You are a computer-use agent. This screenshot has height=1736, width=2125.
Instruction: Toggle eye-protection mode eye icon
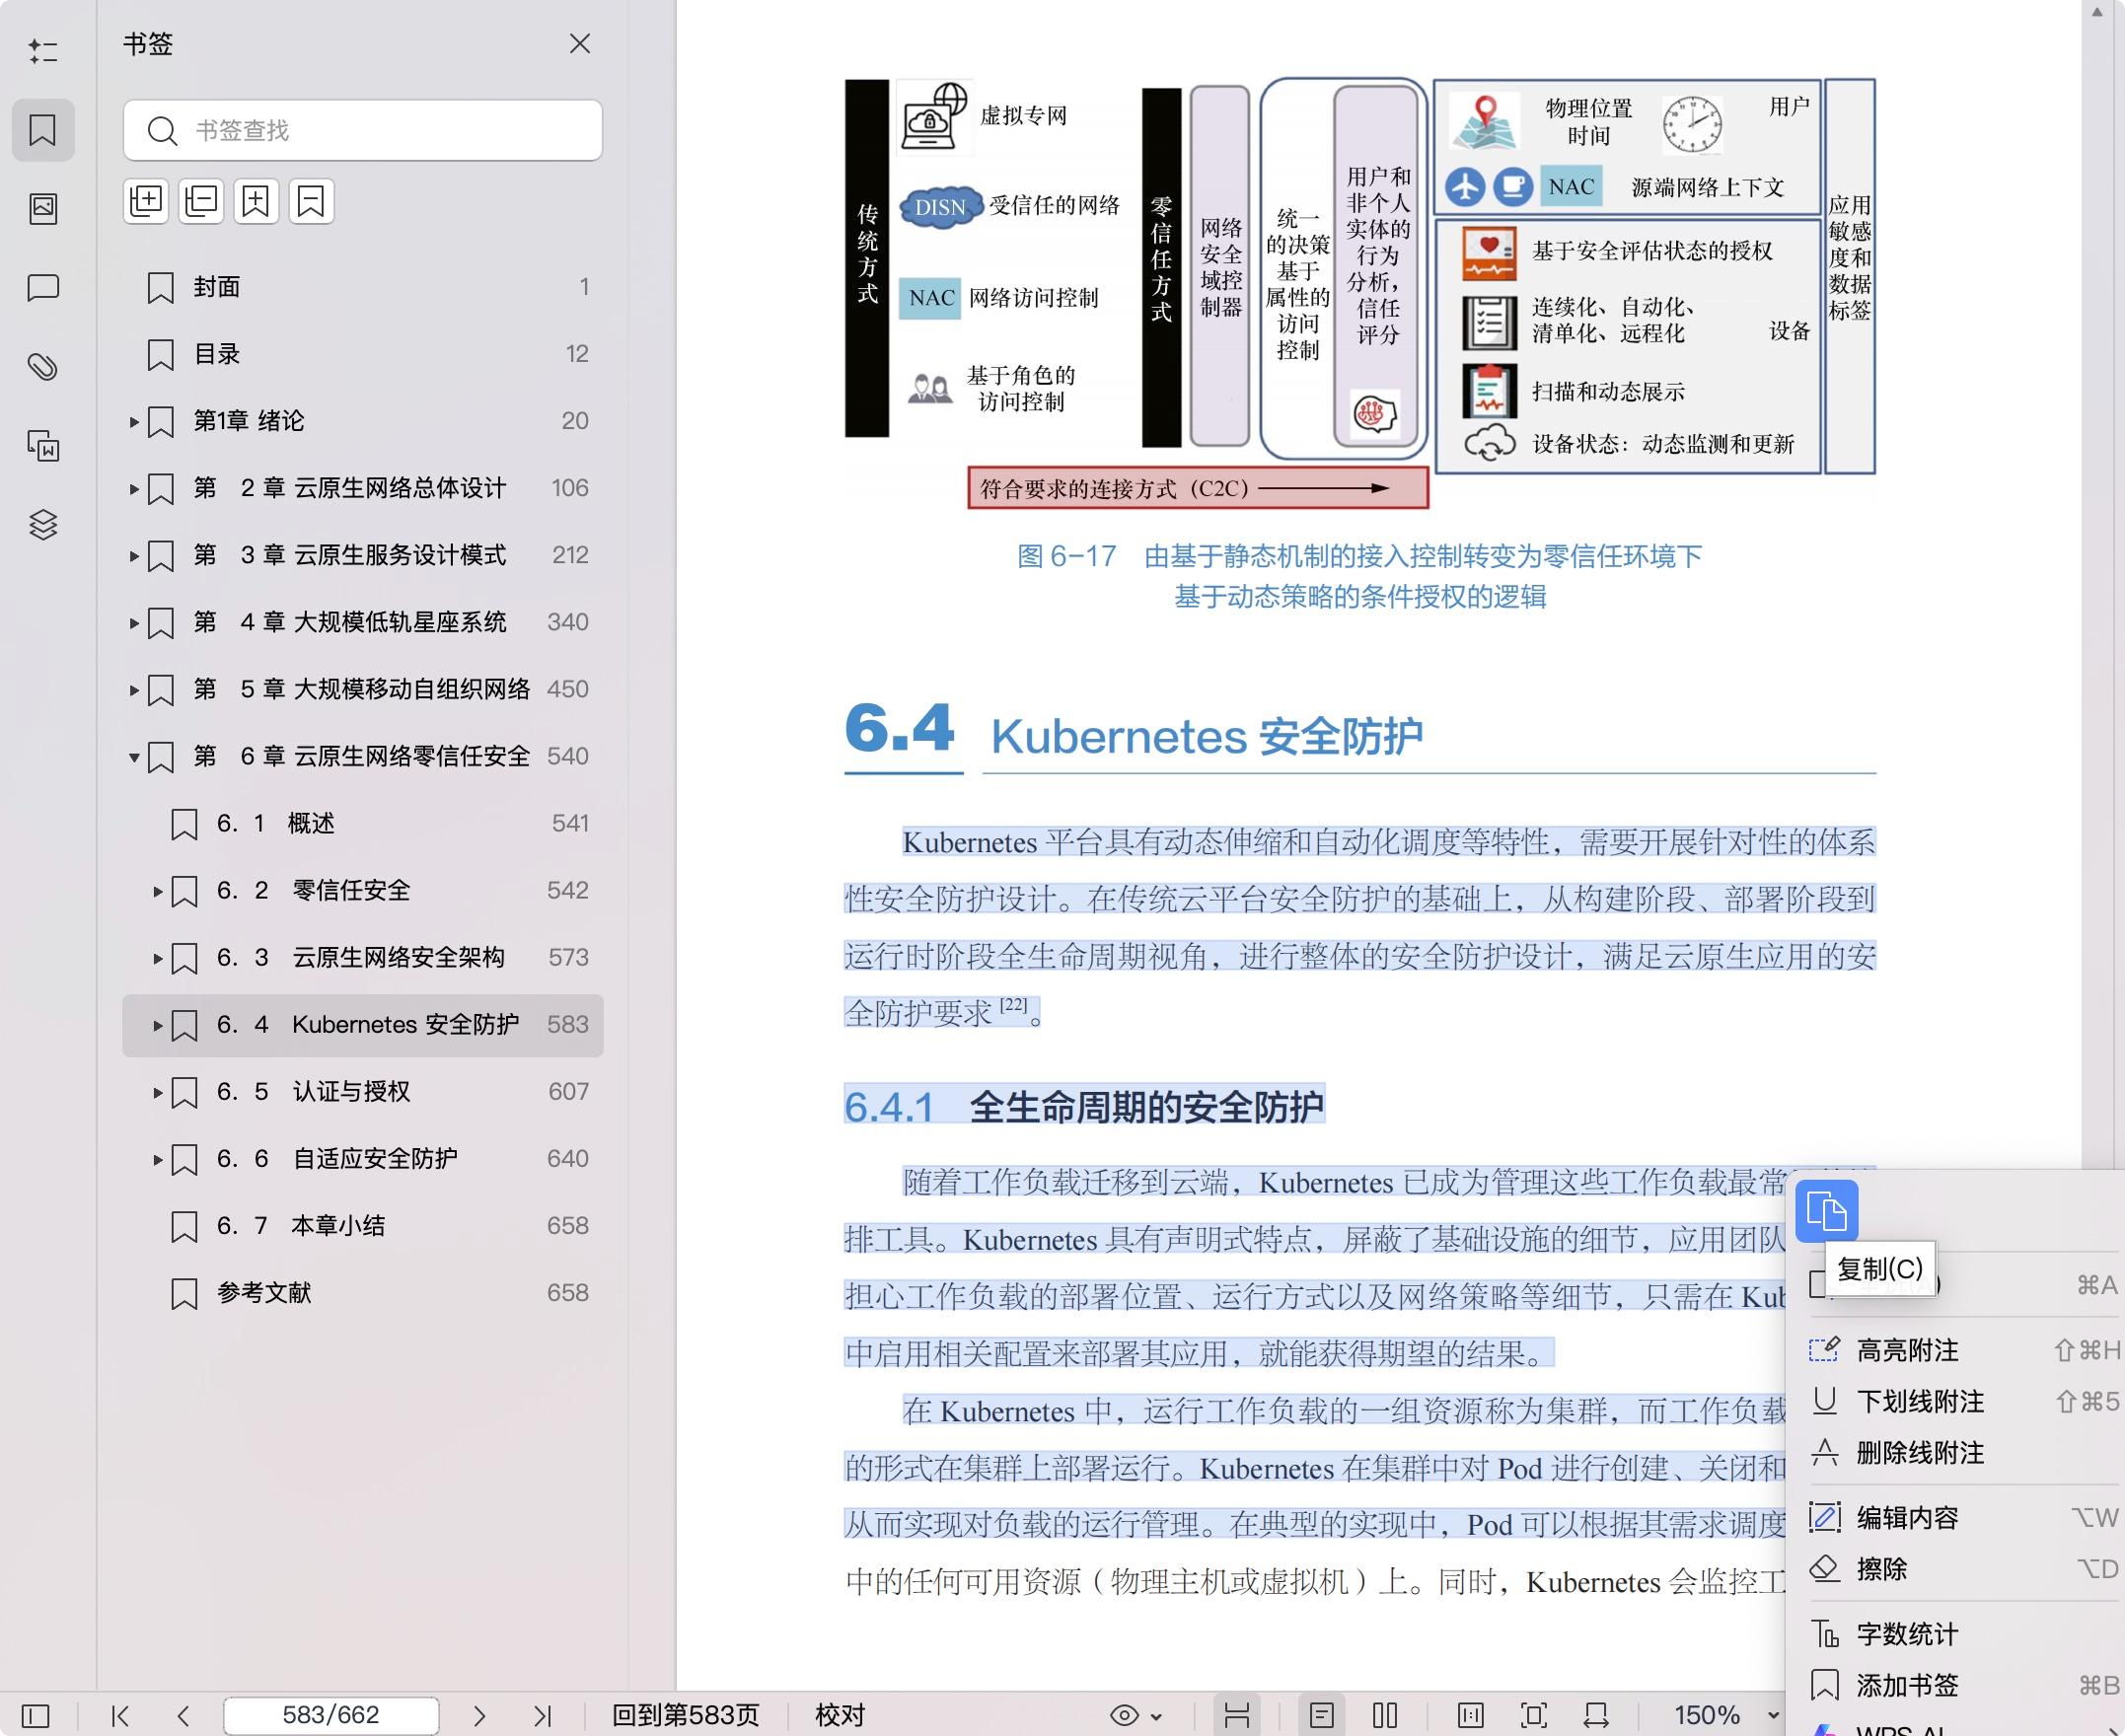(1124, 1715)
